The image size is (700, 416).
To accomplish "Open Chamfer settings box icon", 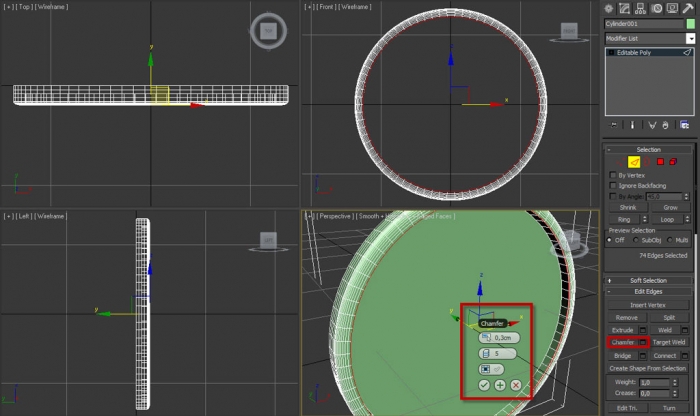I will click(x=643, y=342).
